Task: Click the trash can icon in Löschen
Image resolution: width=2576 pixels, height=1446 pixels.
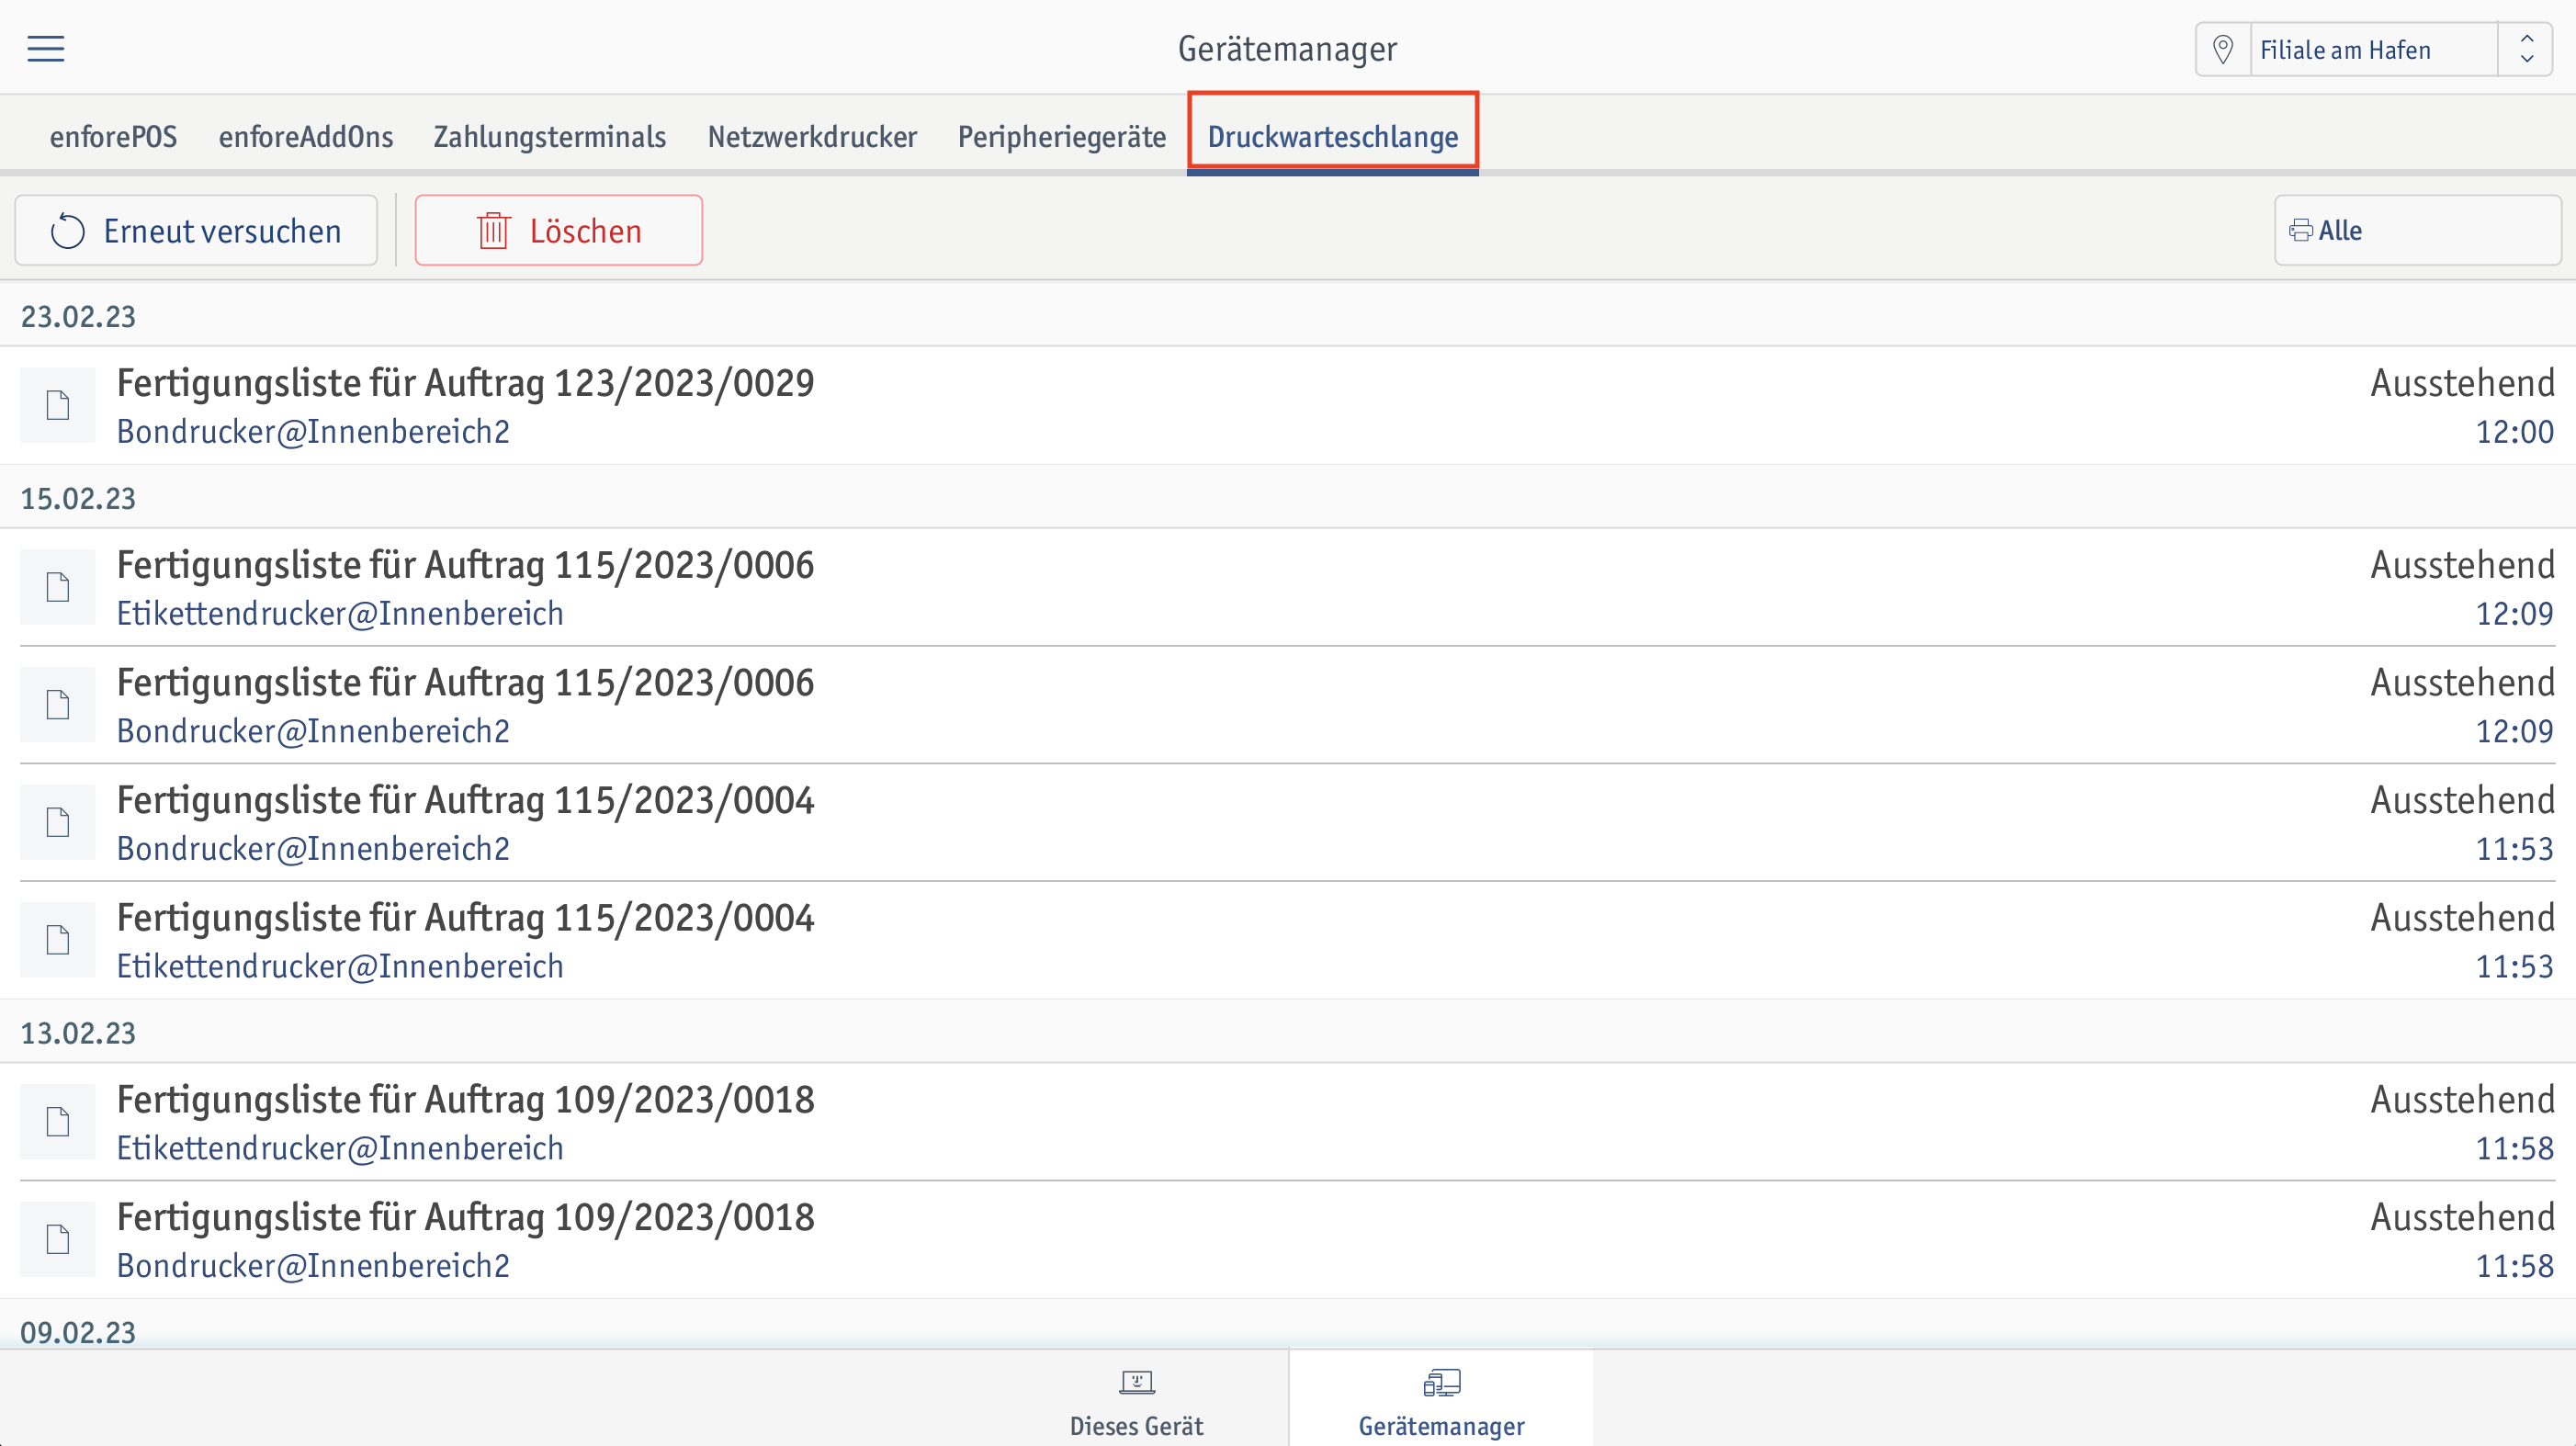Action: tap(494, 230)
